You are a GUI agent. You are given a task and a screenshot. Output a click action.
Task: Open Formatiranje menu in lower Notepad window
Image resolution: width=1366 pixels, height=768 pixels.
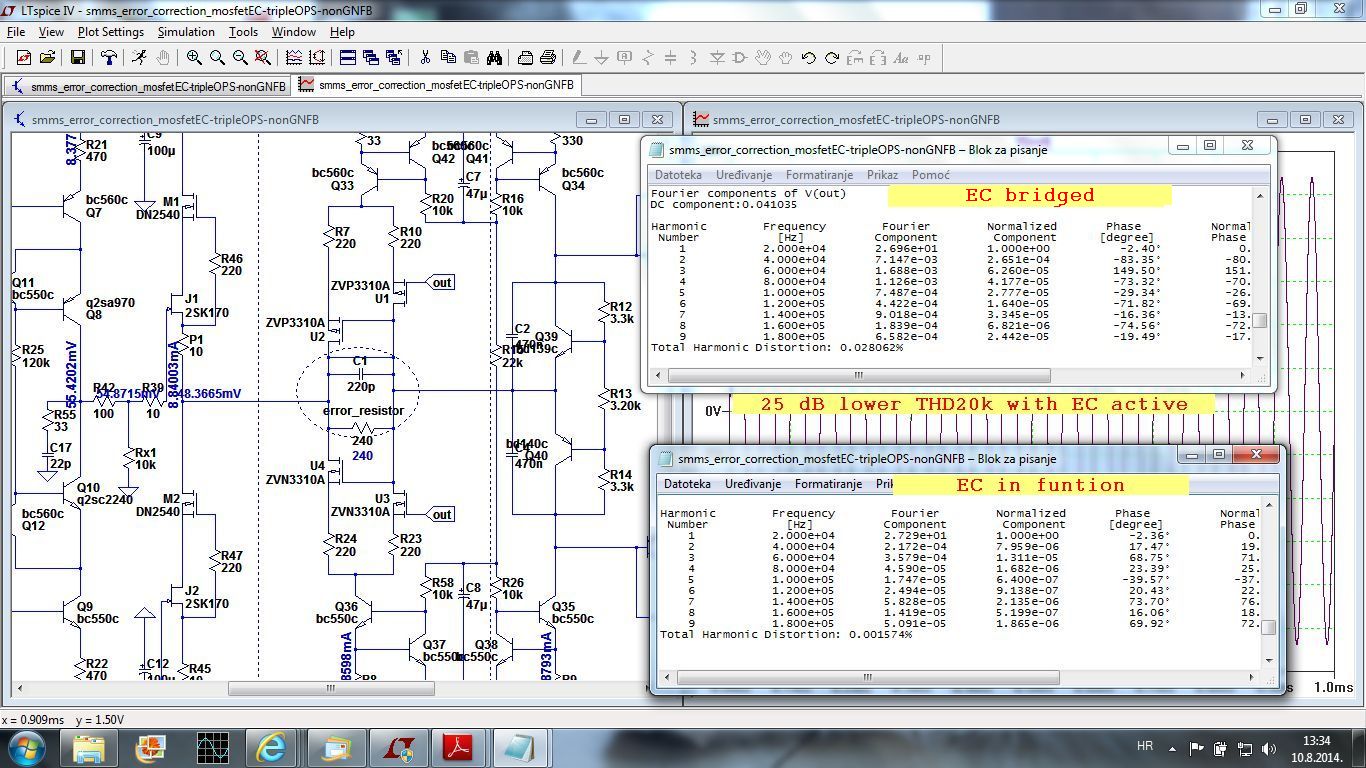click(x=828, y=484)
